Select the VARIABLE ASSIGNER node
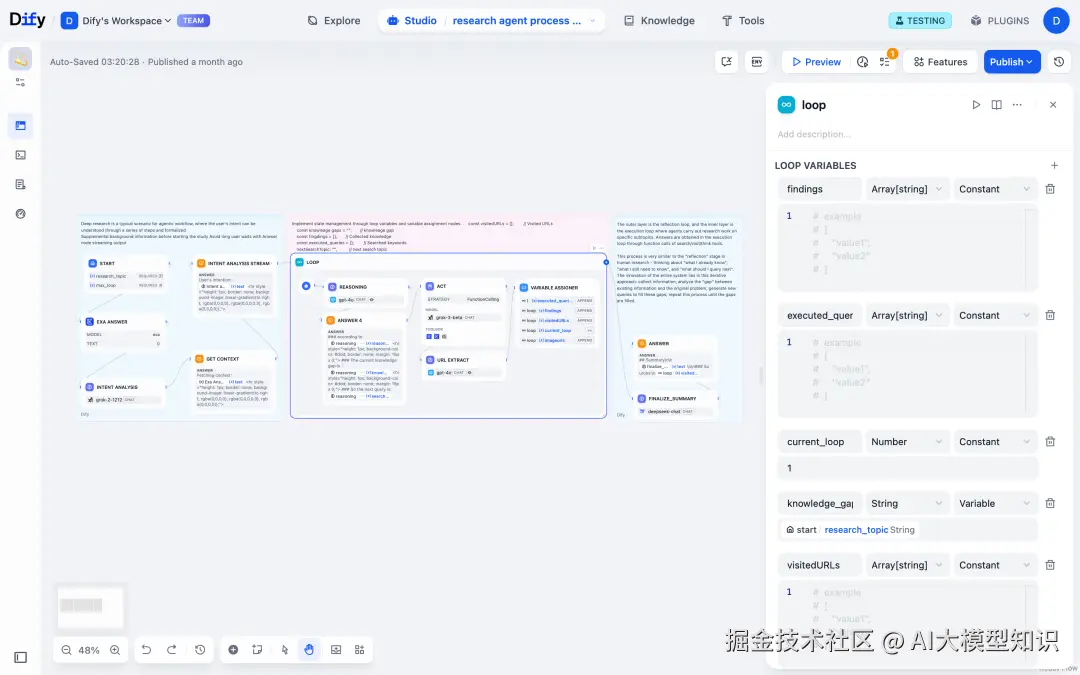This screenshot has width=1080, height=675. pyautogui.click(x=557, y=314)
